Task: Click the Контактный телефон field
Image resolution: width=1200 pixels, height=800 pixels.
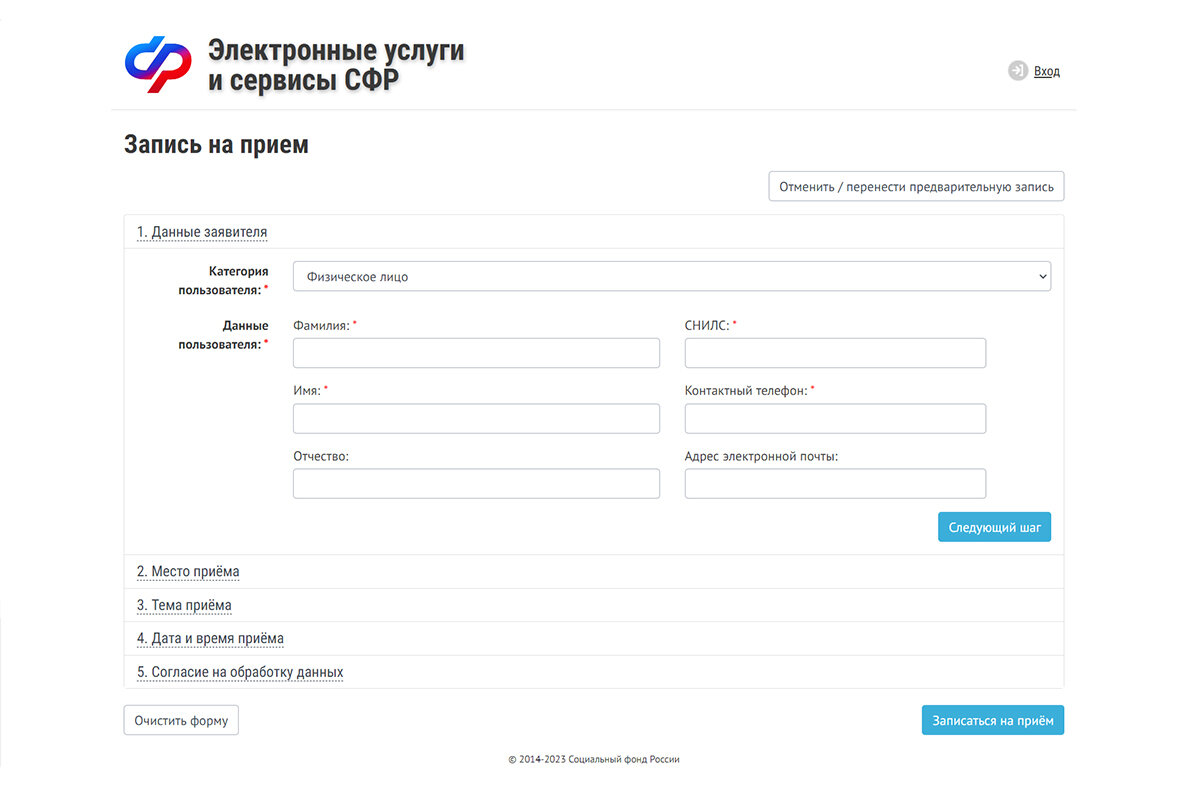Action: pos(834,418)
